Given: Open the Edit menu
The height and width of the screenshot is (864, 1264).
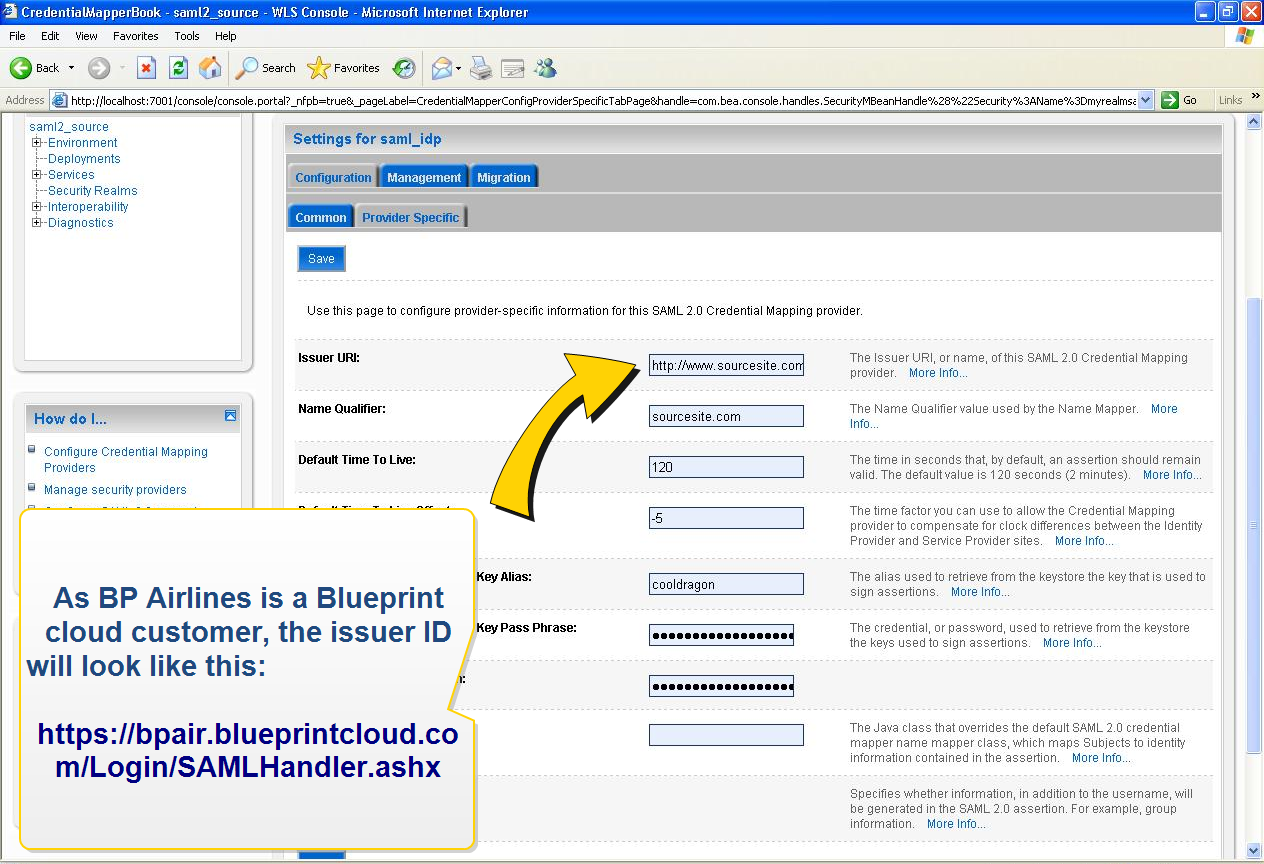Looking at the screenshot, I should pyautogui.click(x=50, y=36).
